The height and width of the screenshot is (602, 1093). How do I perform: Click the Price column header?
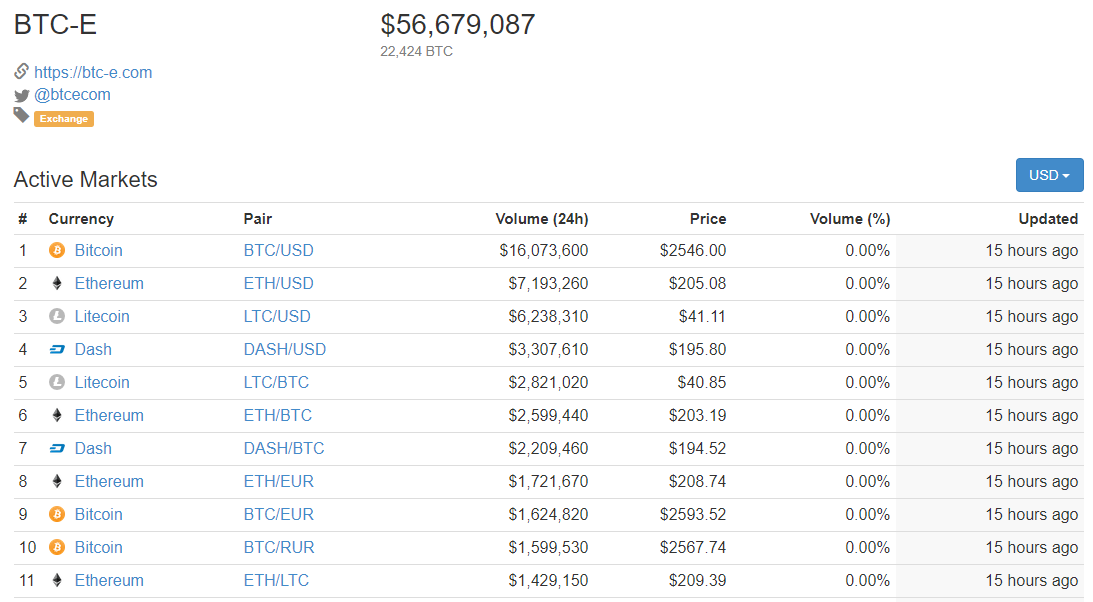(708, 219)
